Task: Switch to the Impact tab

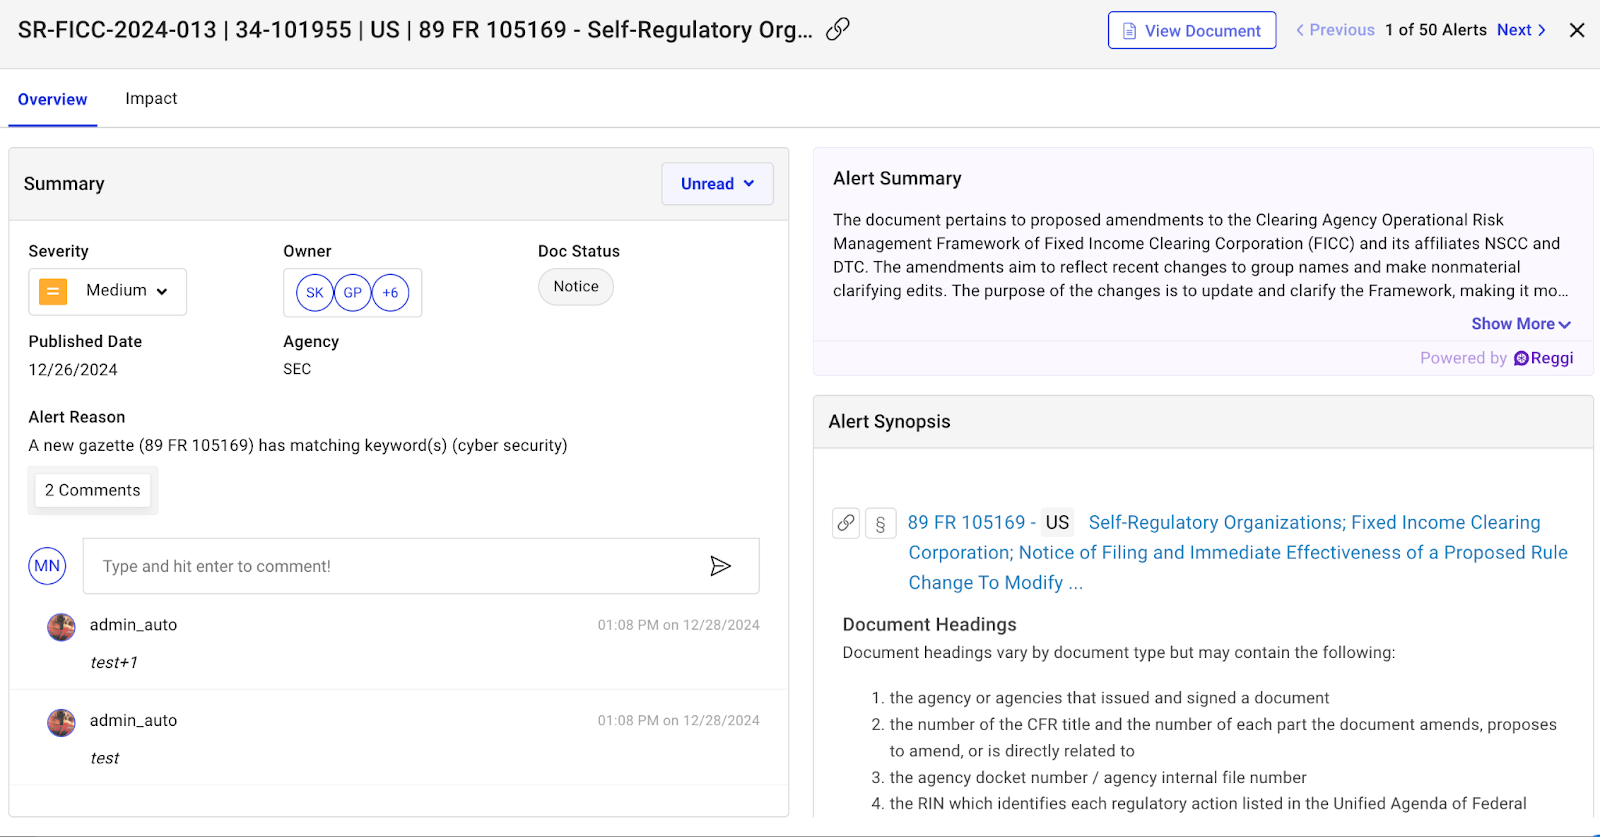Action: point(151,99)
